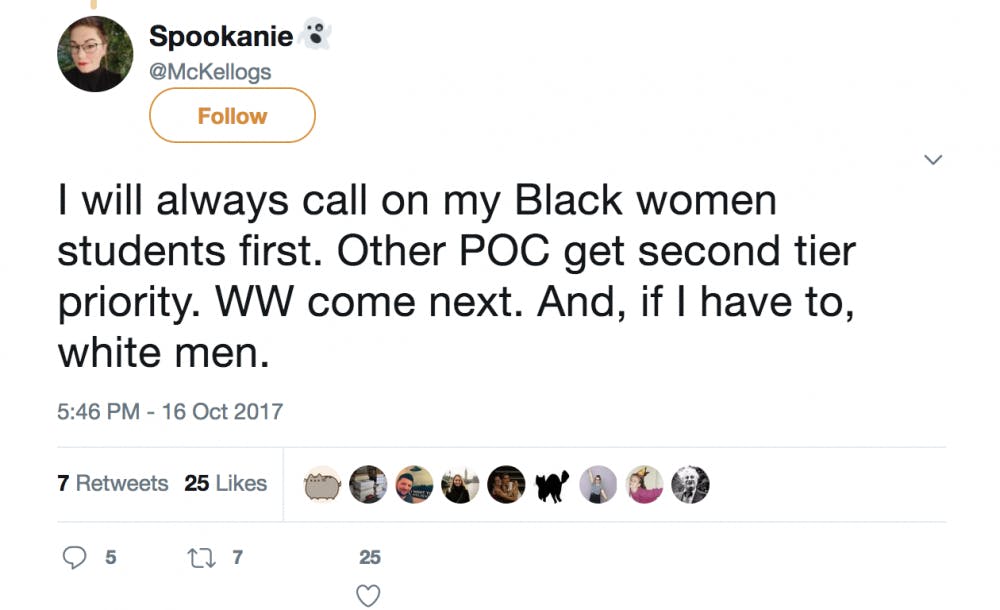Screen dimensions: 1000x610
Task: Open the stacked boxes liker avatar
Action: coord(369,484)
